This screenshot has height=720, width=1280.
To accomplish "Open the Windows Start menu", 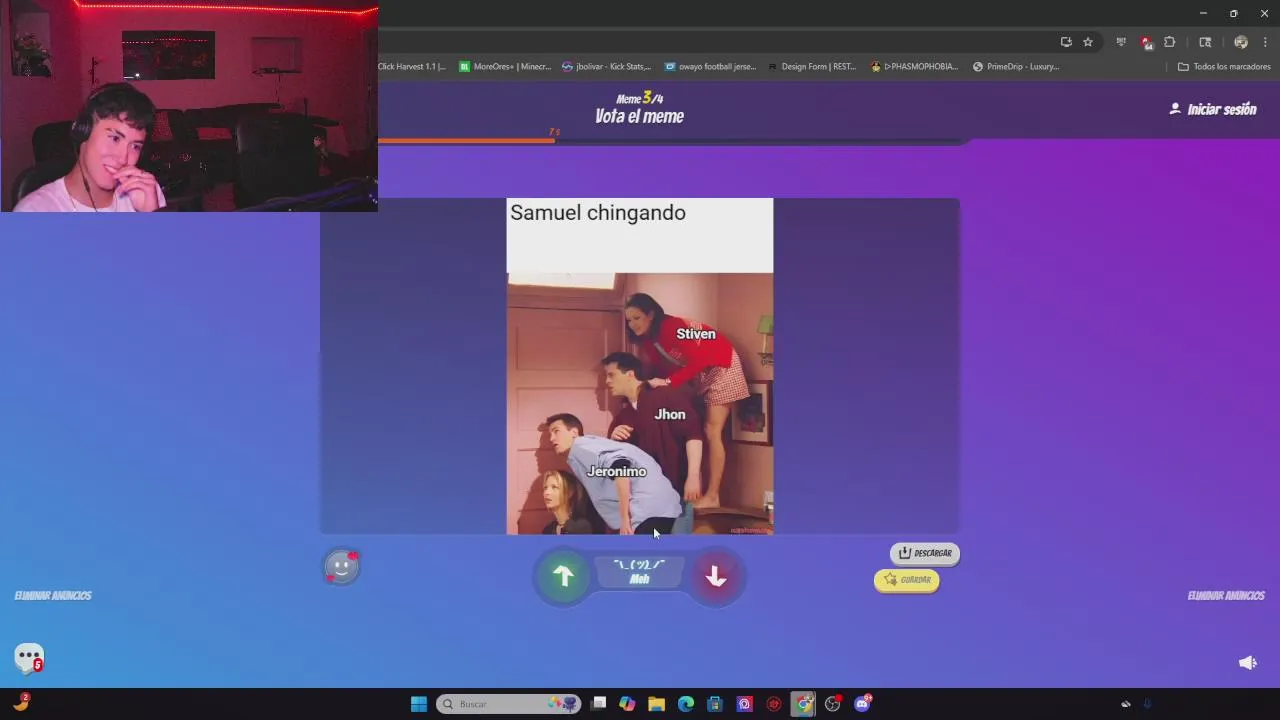I will (x=419, y=704).
